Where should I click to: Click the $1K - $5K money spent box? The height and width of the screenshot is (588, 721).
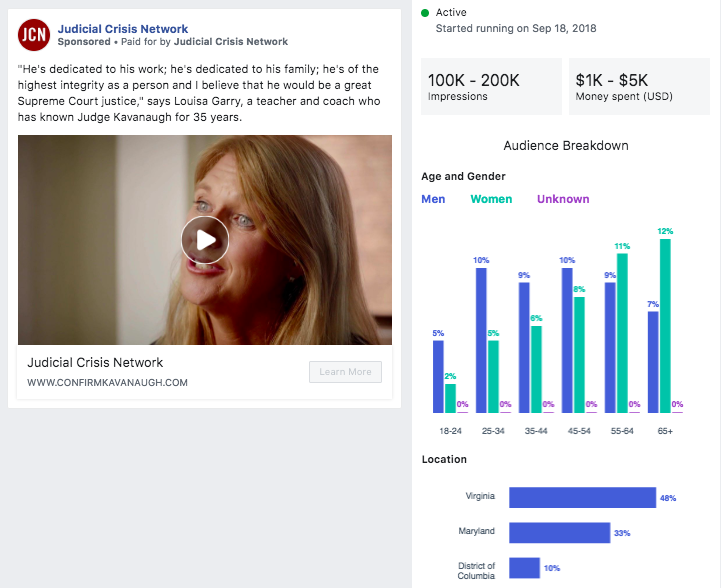point(639,86)
